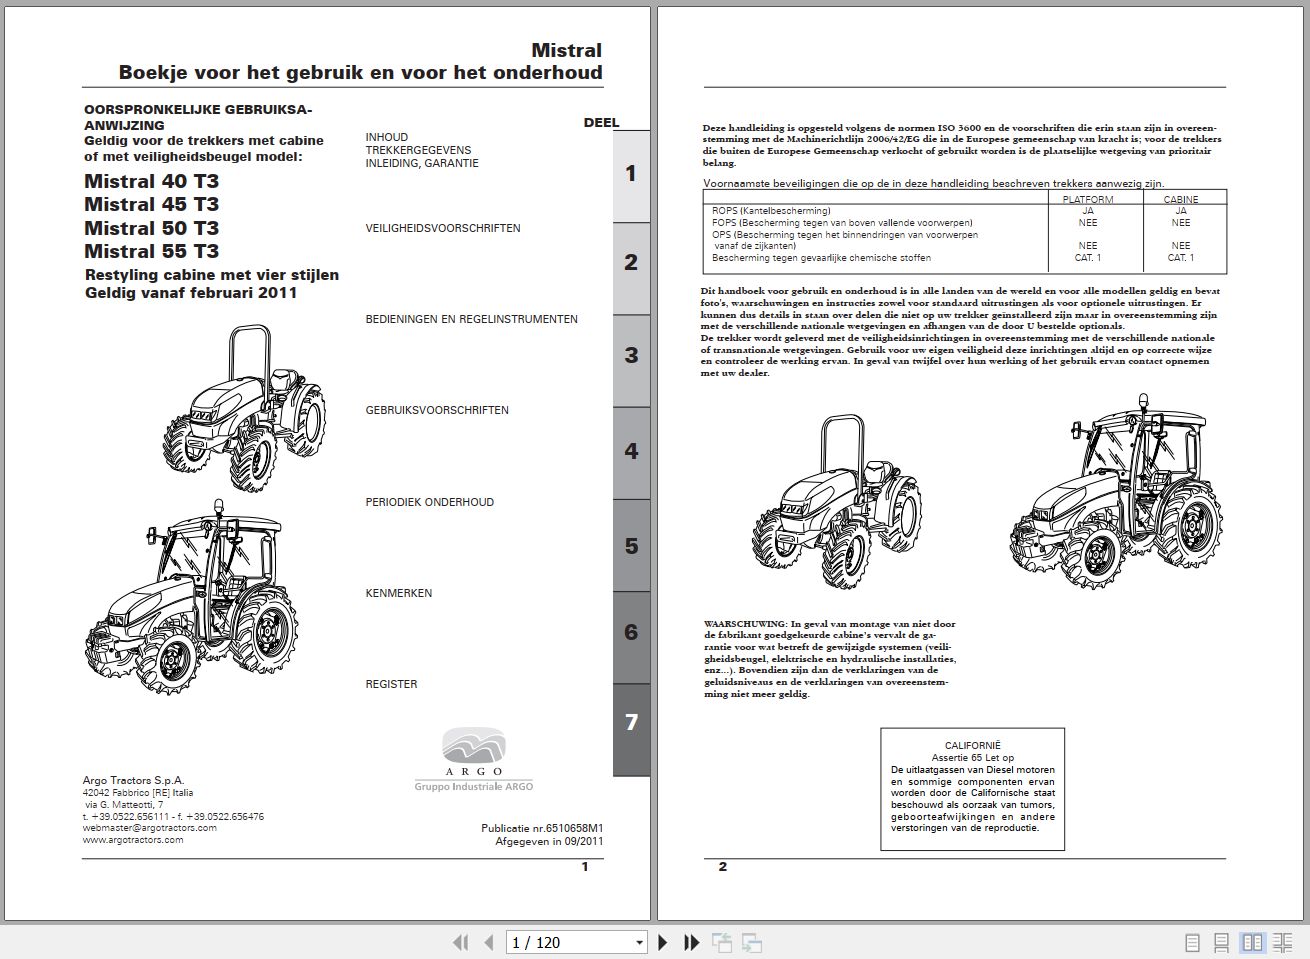Click 'Afgegeven in 09/2011' text
Image resolution: width=1310 pixels, height=959 pixels.
click(x=549, y=841)
